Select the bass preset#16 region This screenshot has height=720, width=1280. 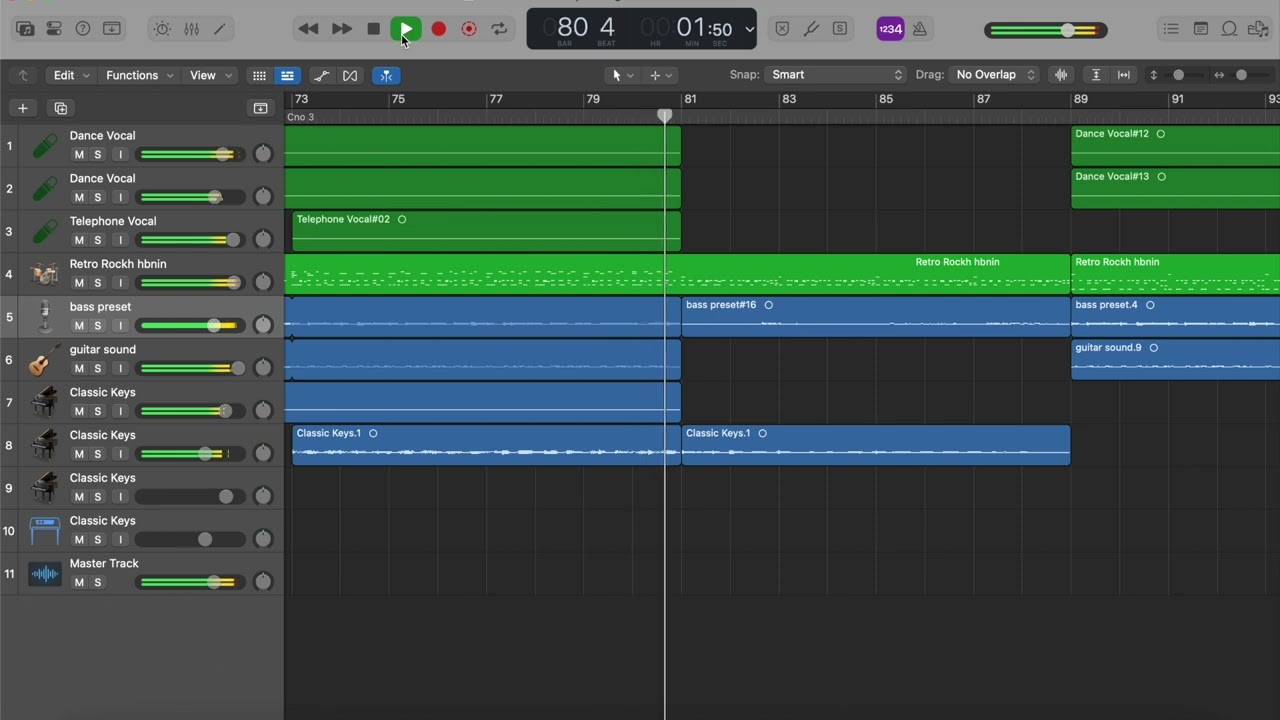point(876,317)
